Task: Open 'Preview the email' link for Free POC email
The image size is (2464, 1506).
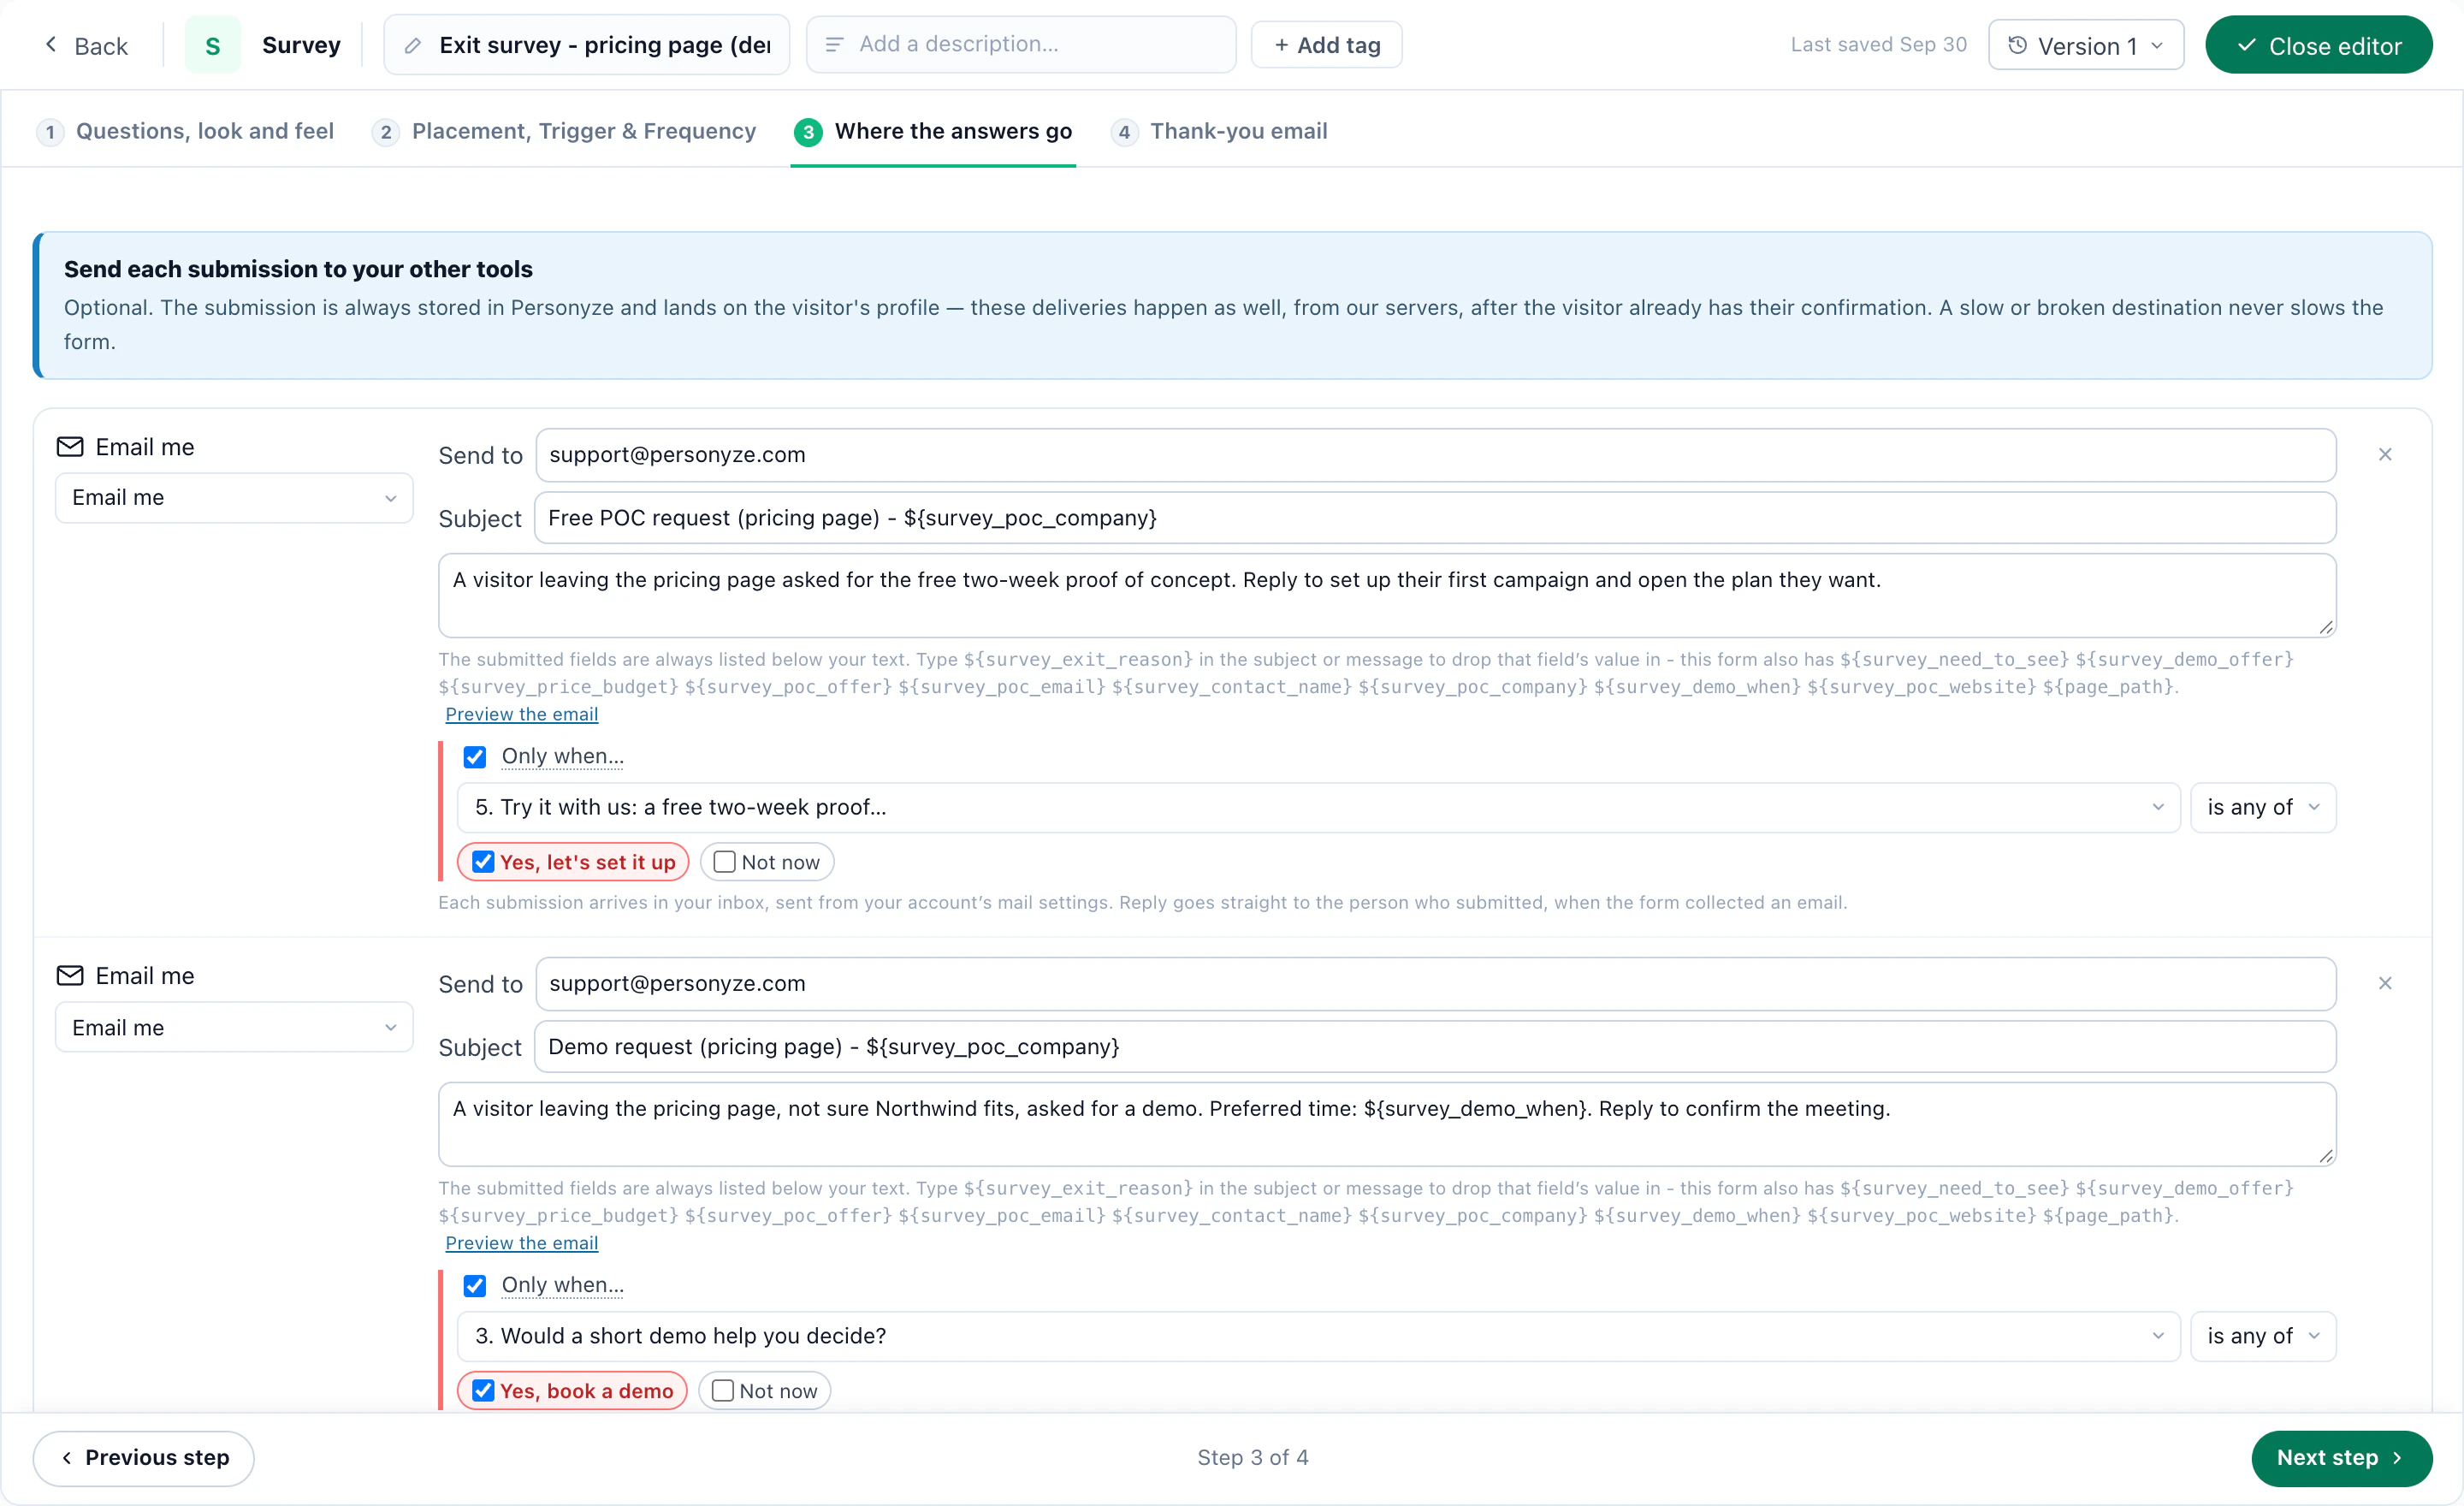Action: (x=522, y=714)
